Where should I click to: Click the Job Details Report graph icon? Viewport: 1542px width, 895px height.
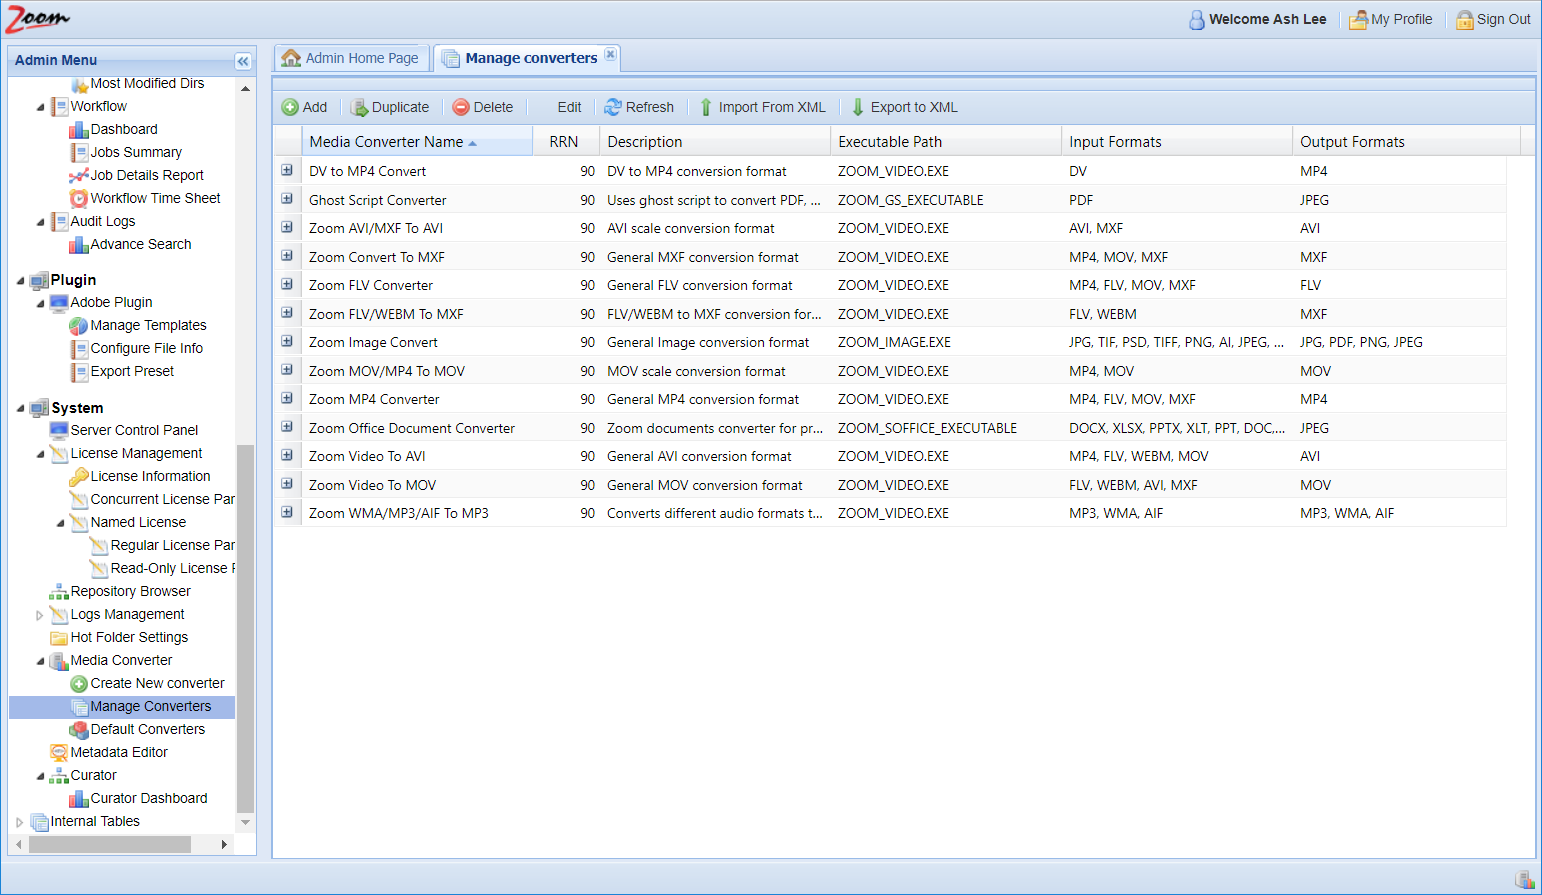(x=79, y=176)
